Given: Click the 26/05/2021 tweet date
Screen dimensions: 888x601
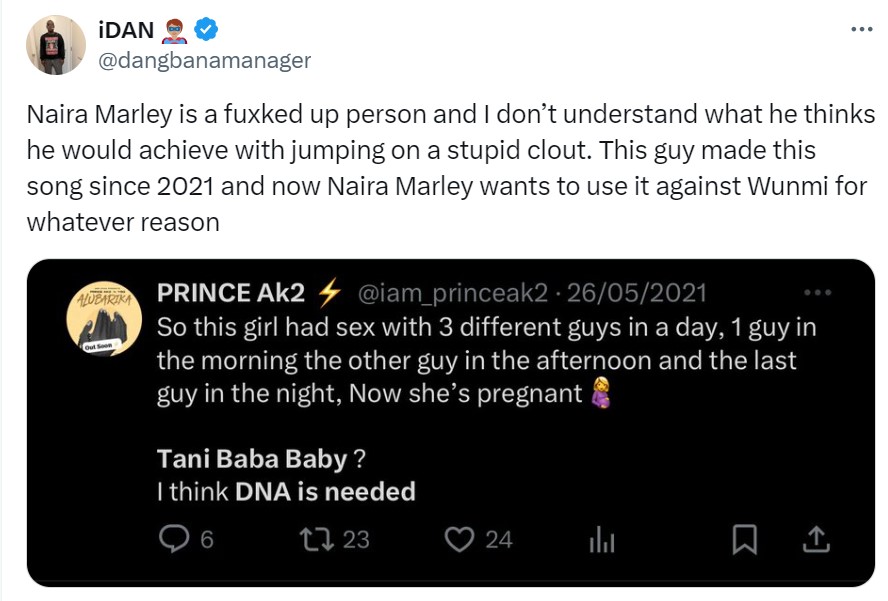Looking at the screenshot, I should point(636,293).
